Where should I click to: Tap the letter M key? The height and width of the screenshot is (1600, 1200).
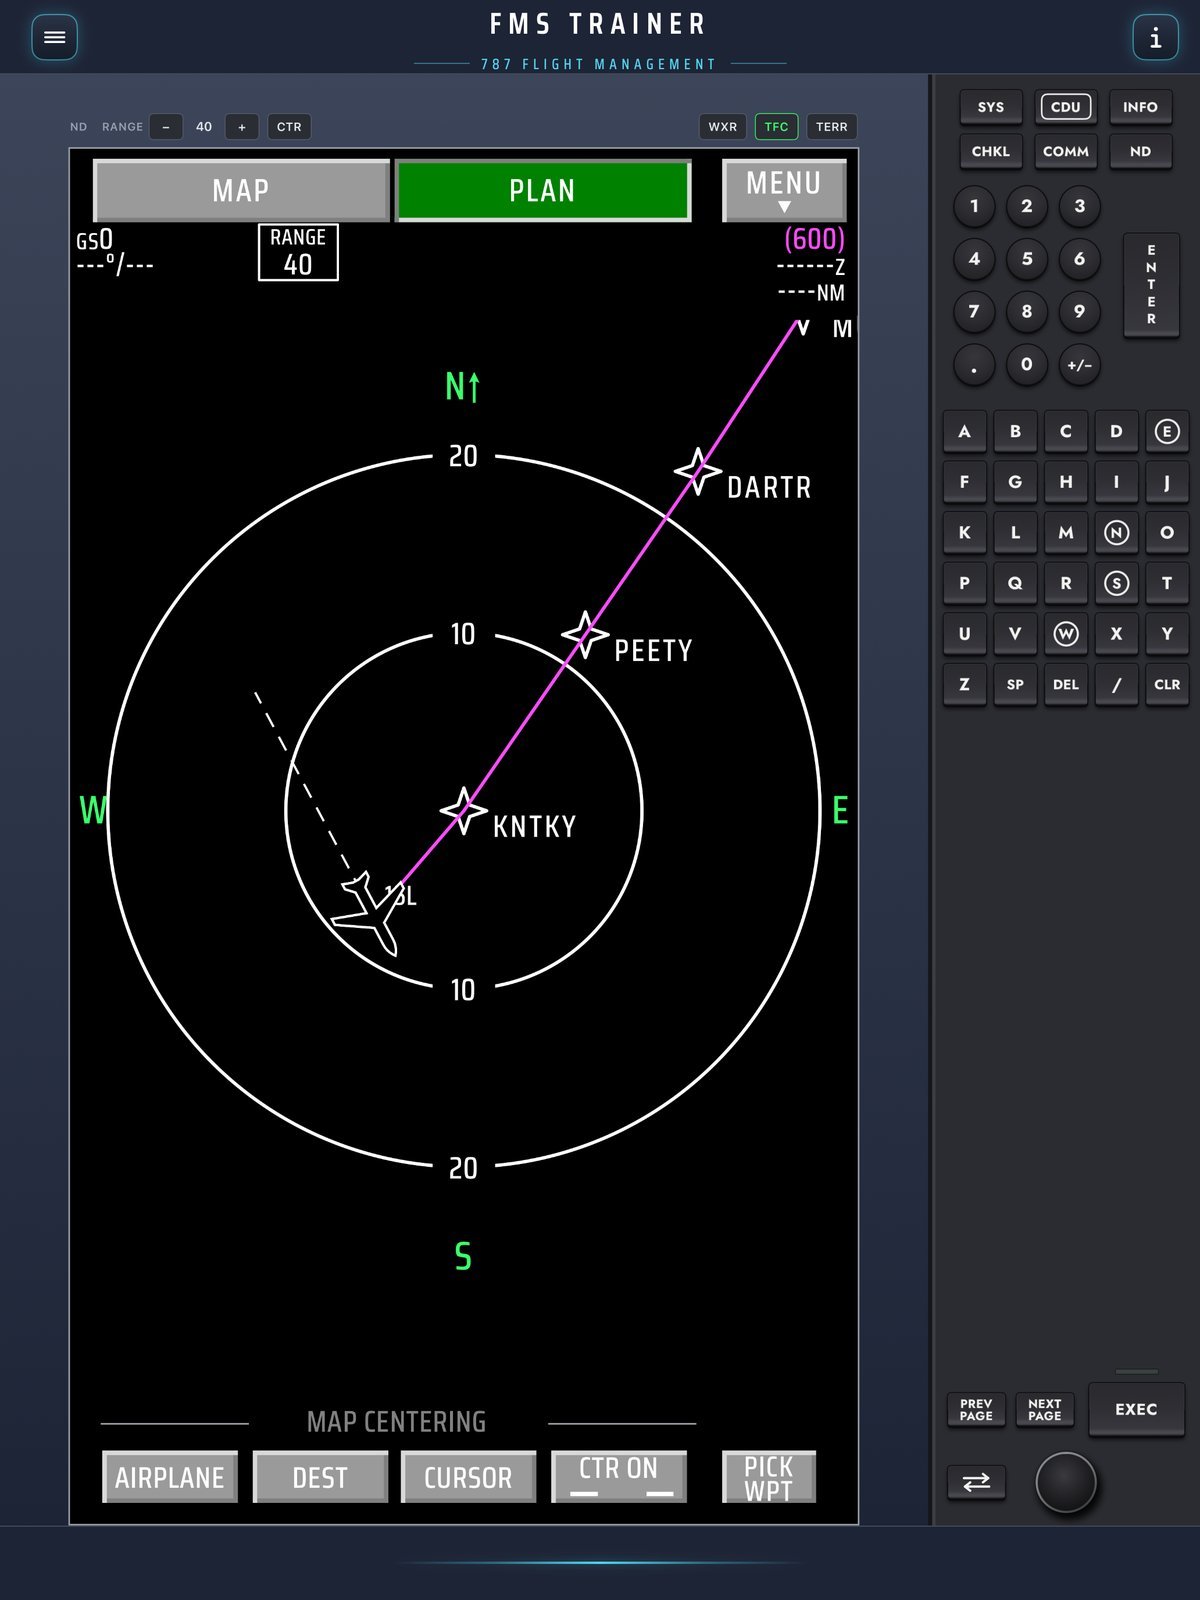1066,532
